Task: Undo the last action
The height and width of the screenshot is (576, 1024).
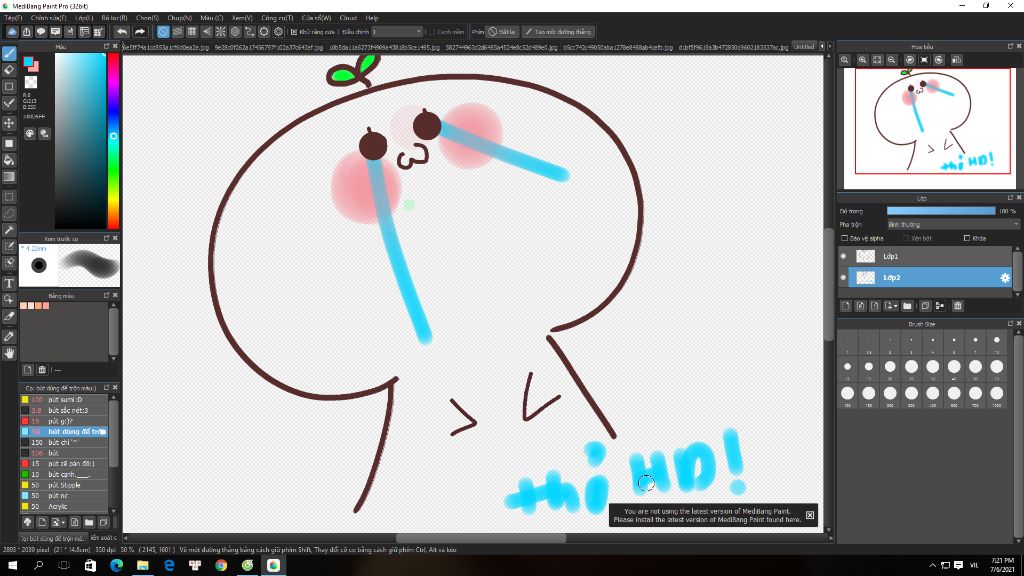Action: [x=122, y=31]
